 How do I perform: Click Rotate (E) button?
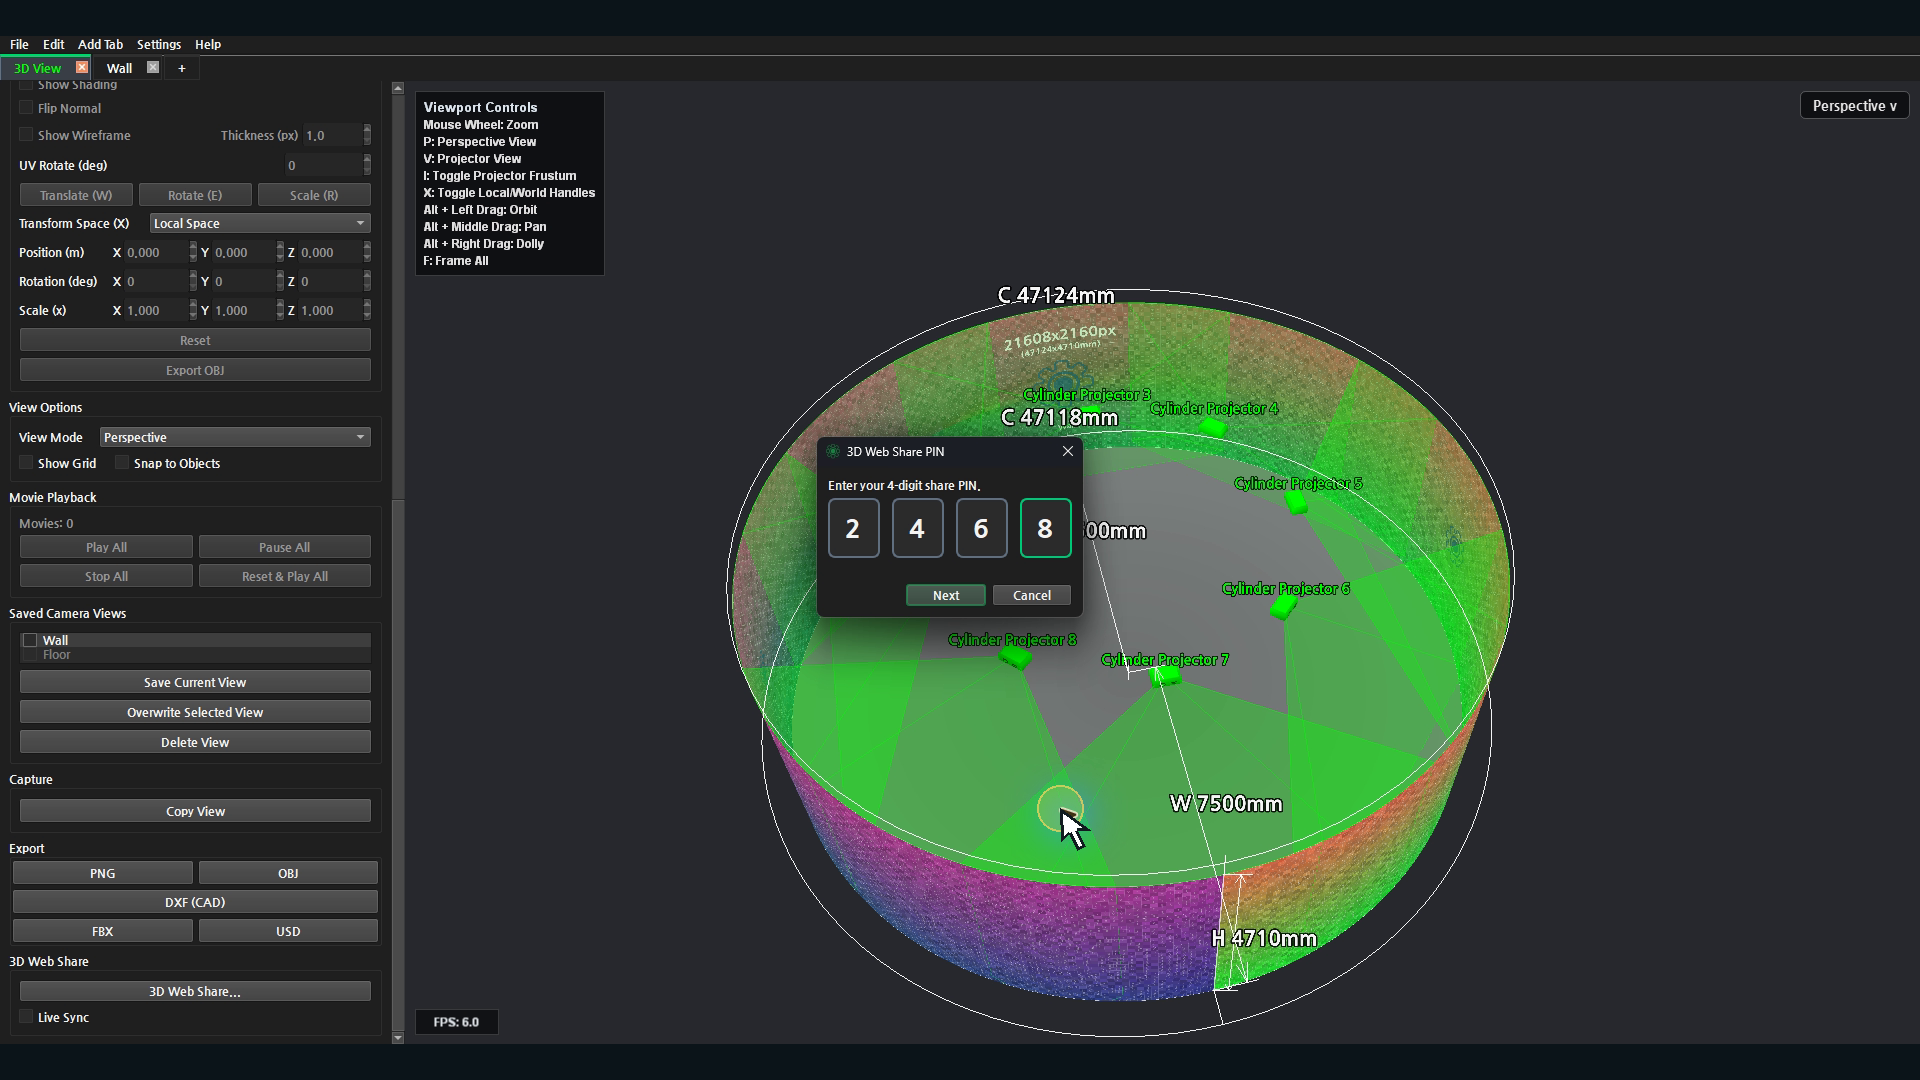pyautogui.click(x=195, y=195)
